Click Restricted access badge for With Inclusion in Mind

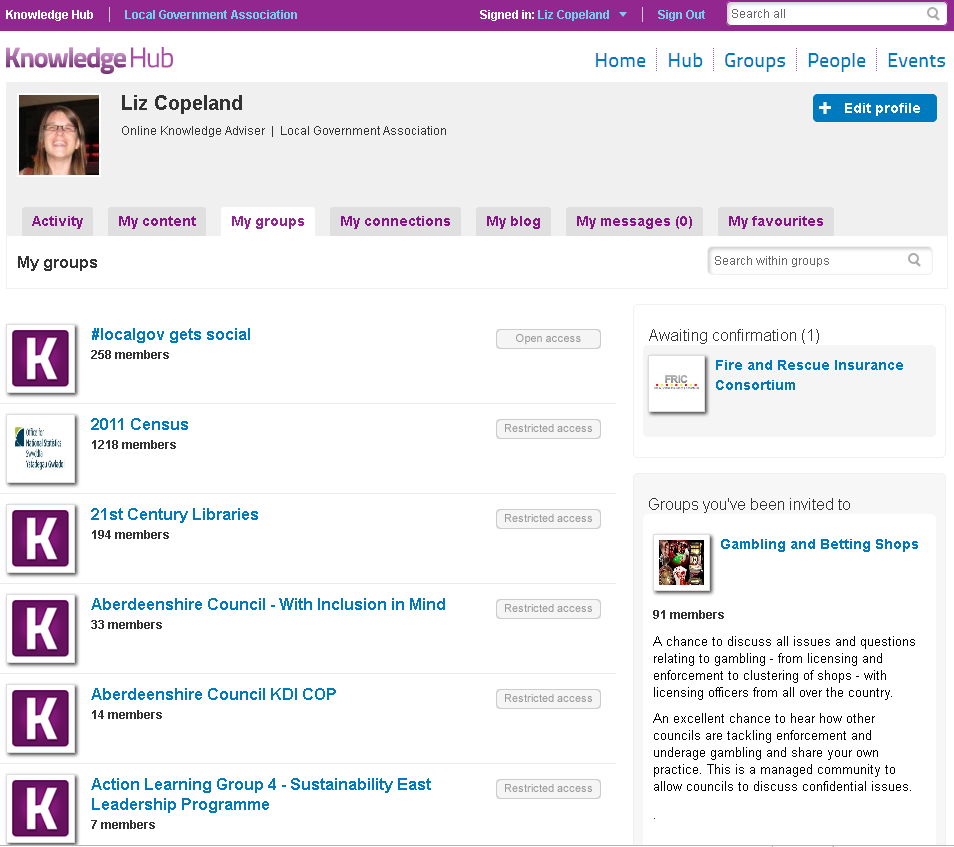548,608
